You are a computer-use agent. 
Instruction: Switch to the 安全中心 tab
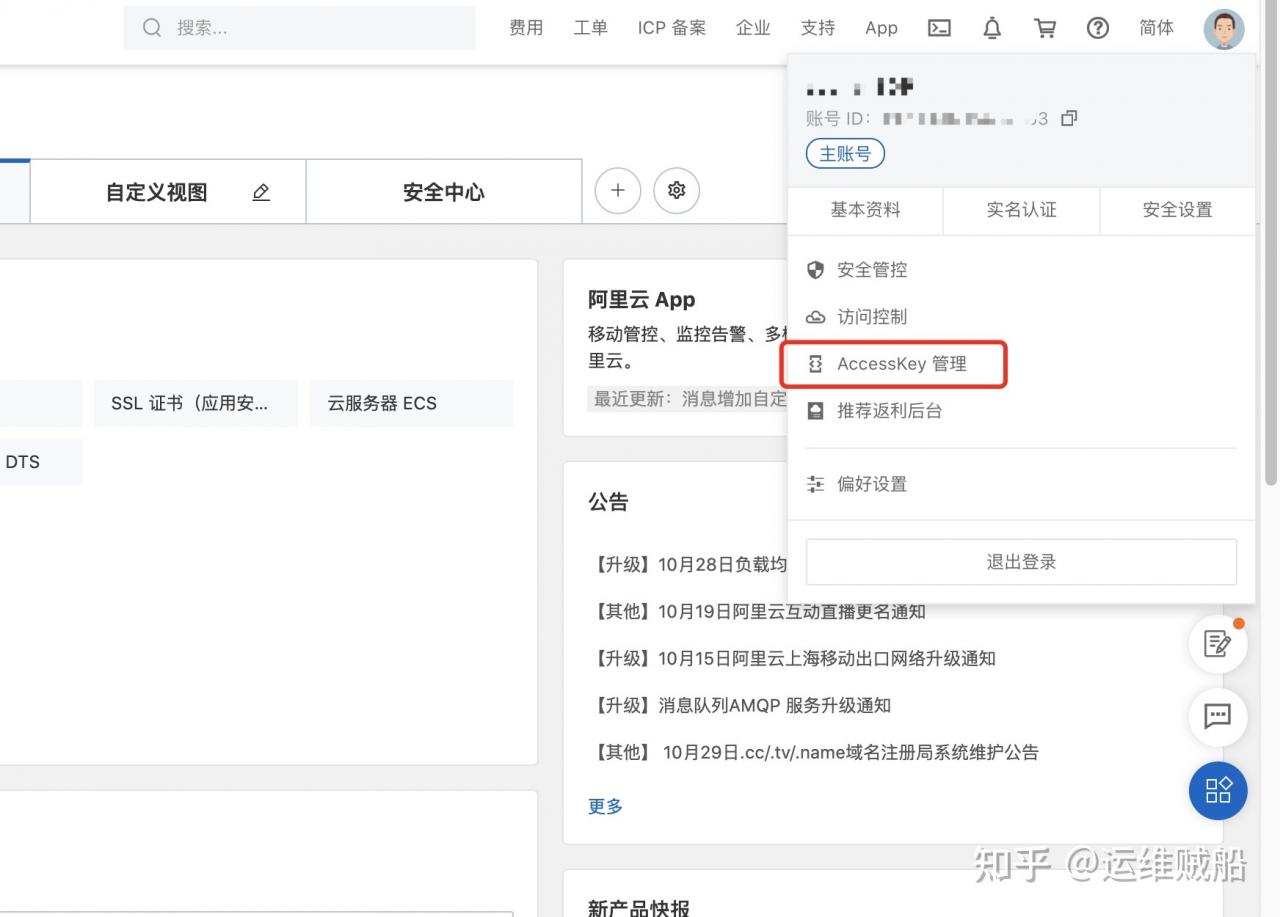click(x=444, y=192)
